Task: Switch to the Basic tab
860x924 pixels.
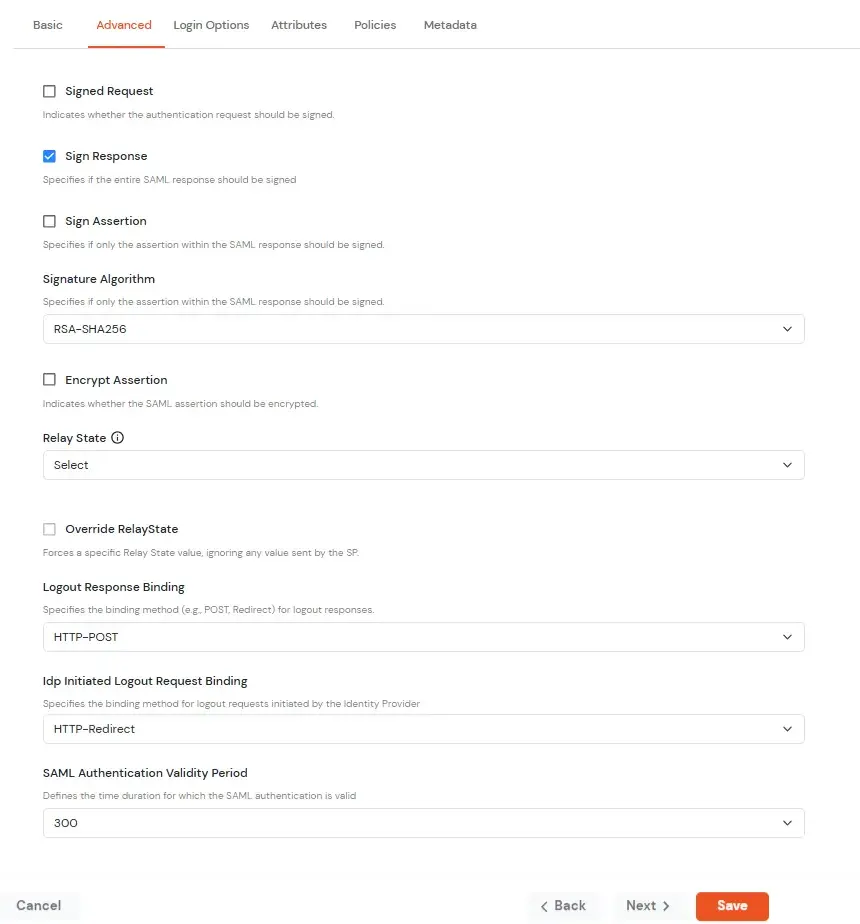Action: coord(47,25)
